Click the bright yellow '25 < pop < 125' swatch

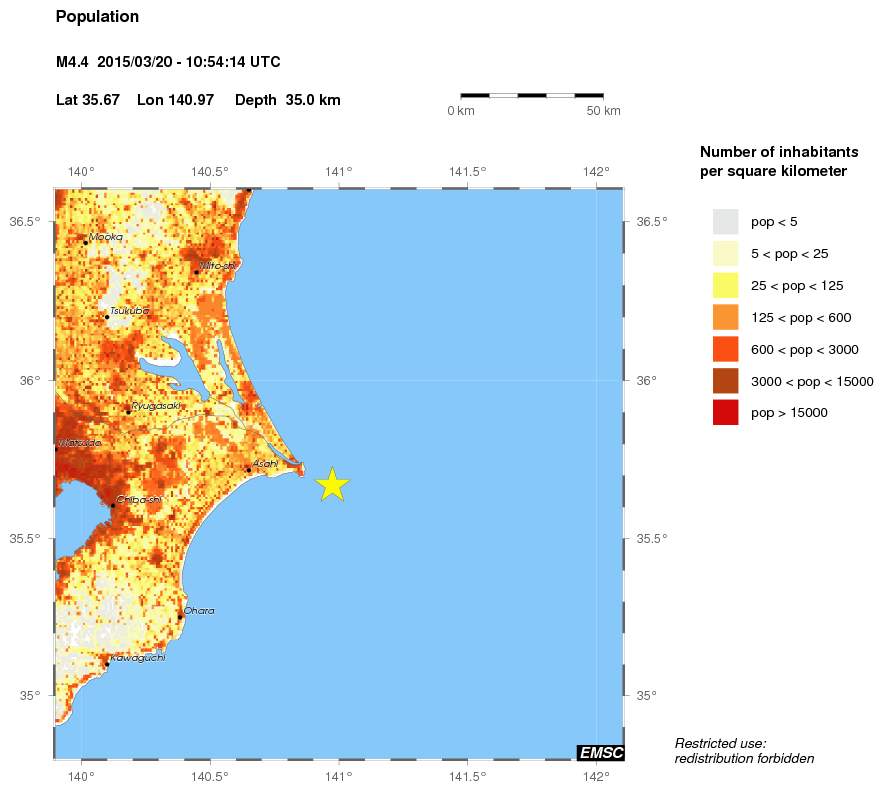tap(725, 285)
